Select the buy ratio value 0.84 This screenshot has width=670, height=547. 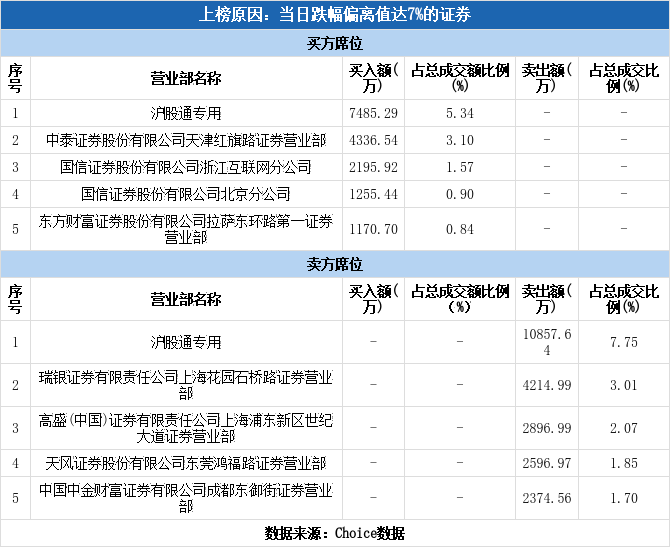(460, 229)
